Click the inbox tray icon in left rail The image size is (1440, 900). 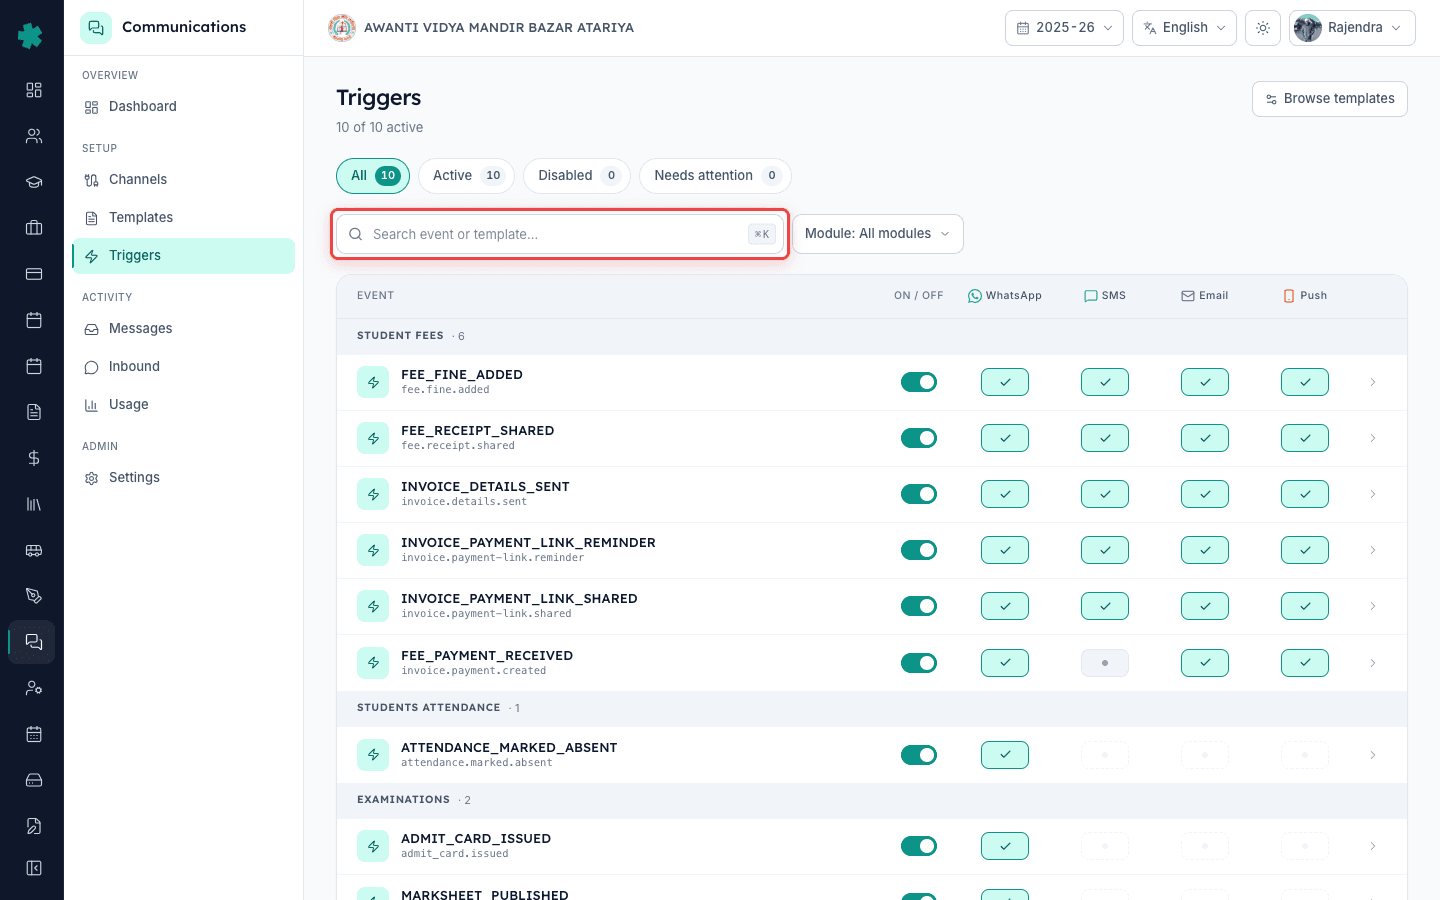pos(34,780)
